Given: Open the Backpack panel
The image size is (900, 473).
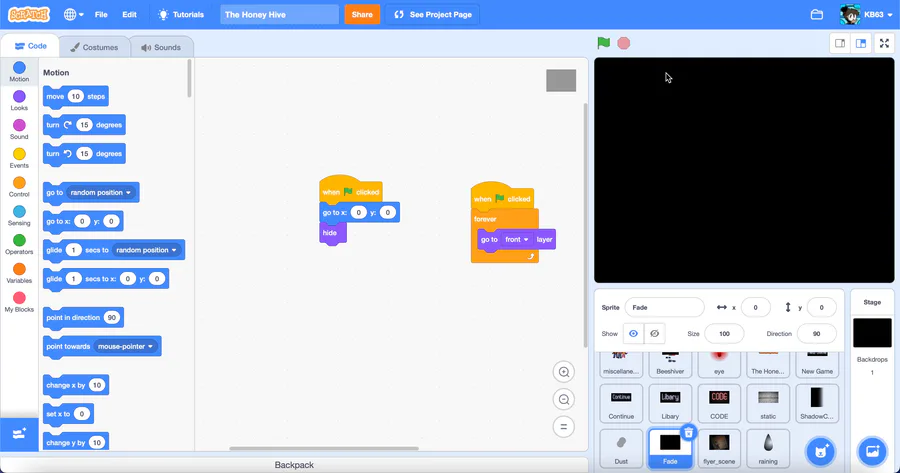Looking at the screenshot, I should (294, 465).
